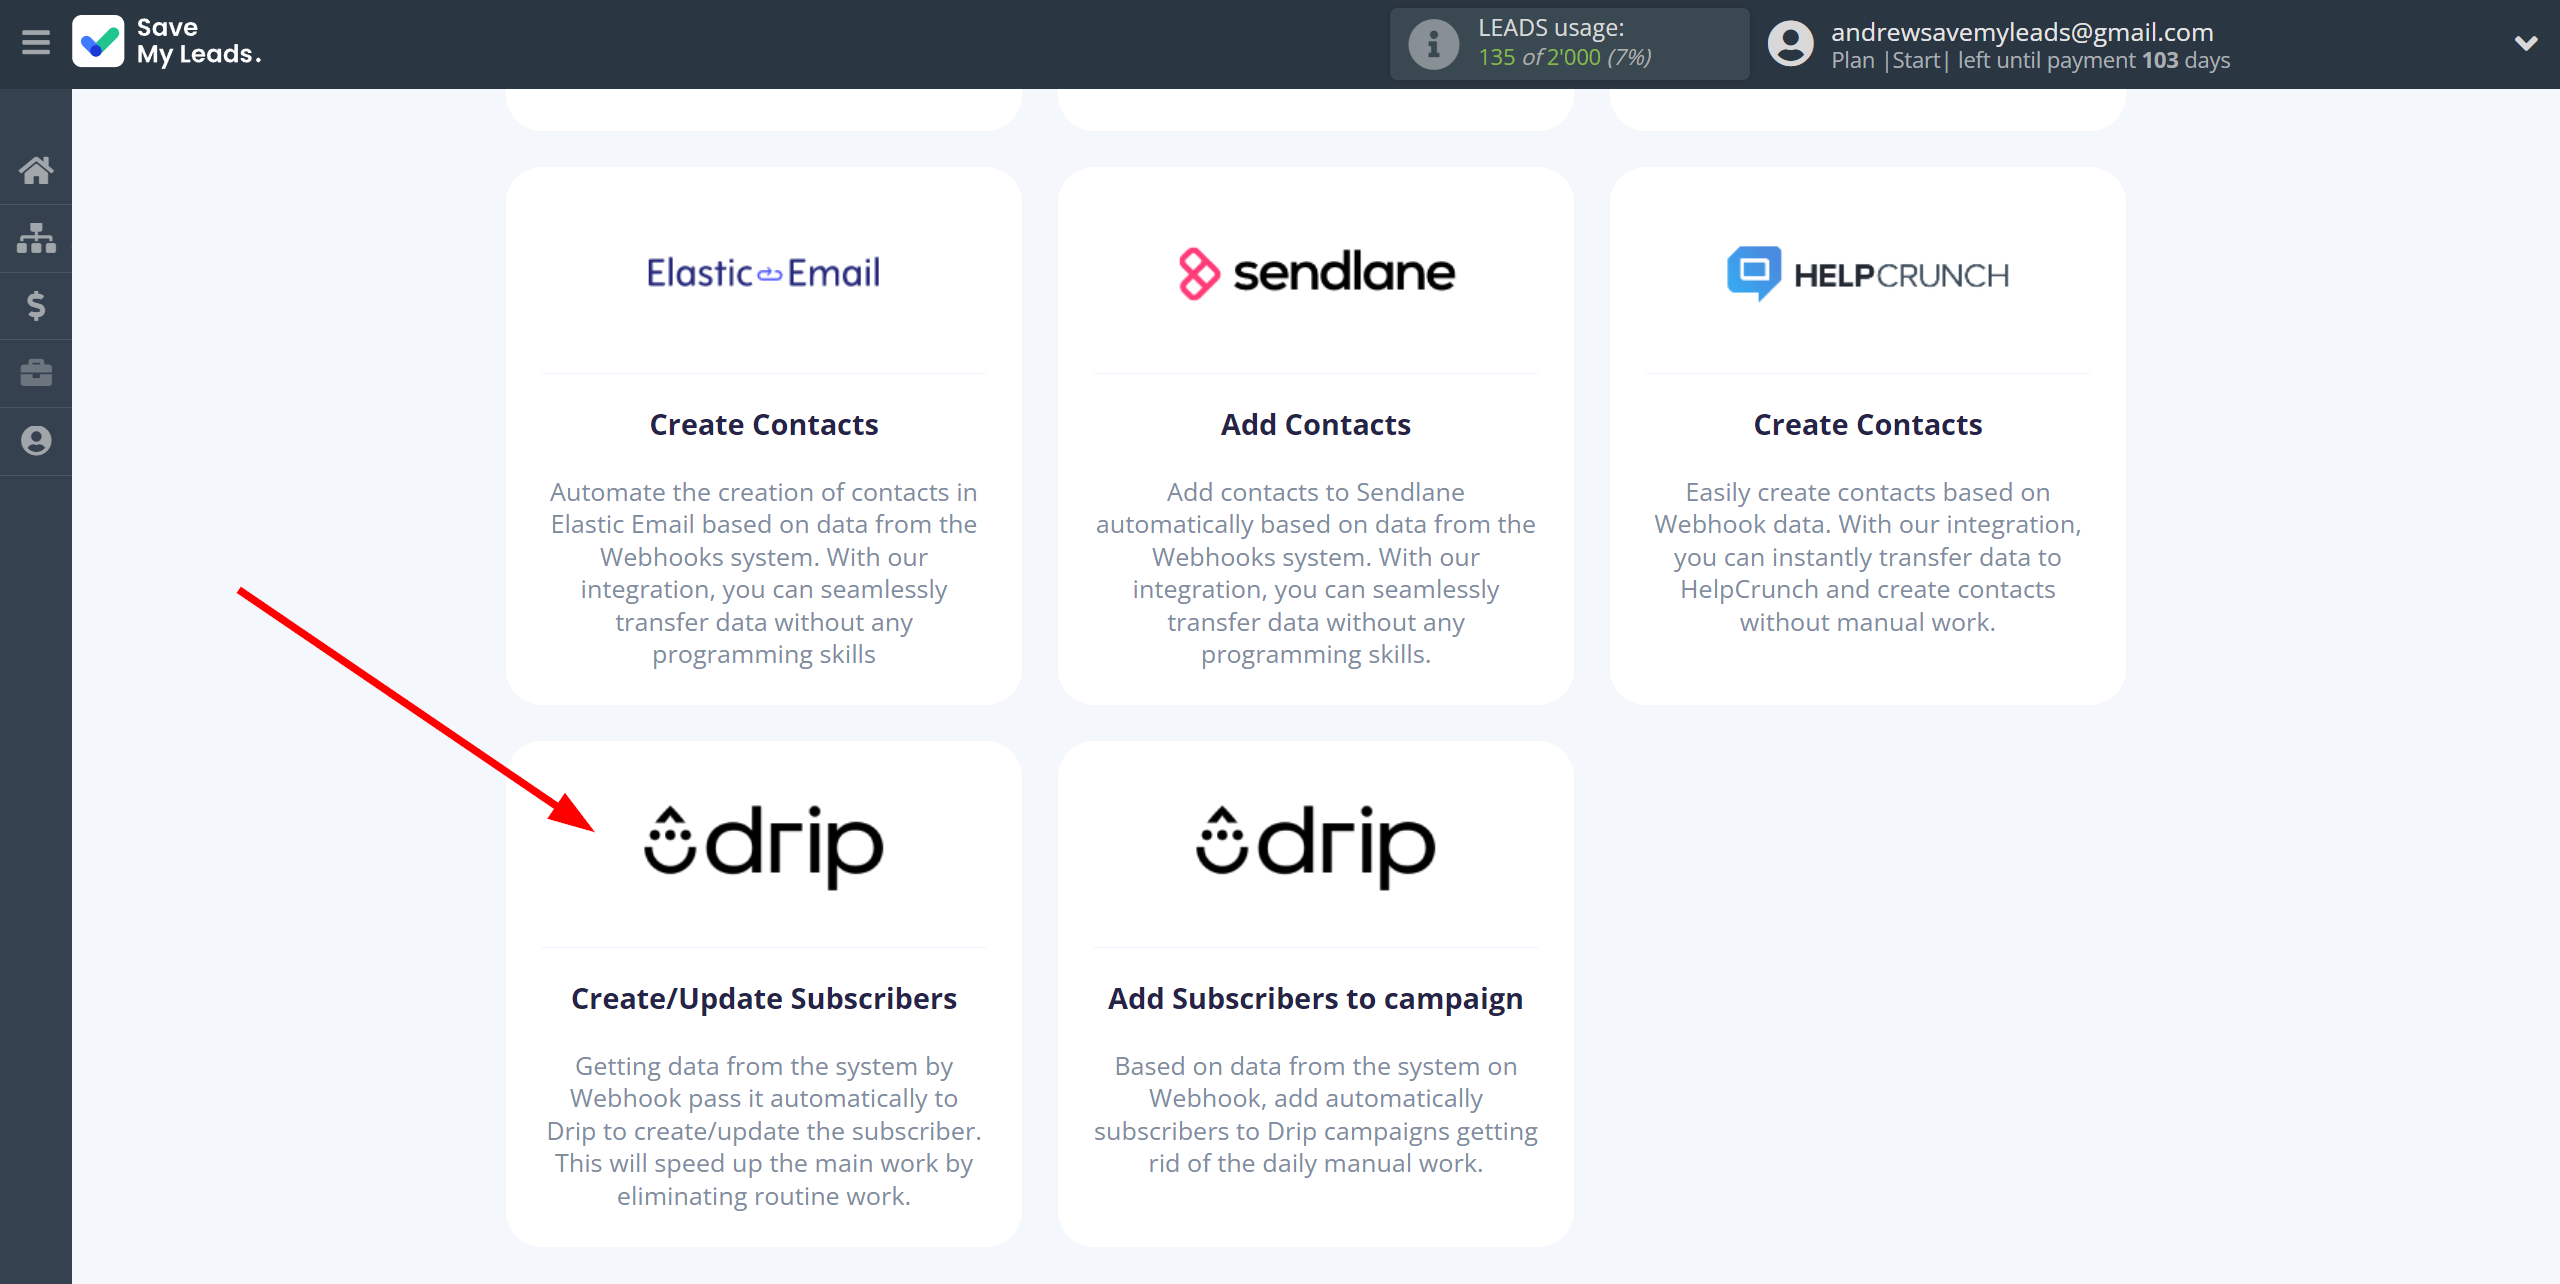This screenshot has height=1284, width=2560.
Task: Click the Drip logo above Add Subscribers to campaign
Action: click(1316, 846)
